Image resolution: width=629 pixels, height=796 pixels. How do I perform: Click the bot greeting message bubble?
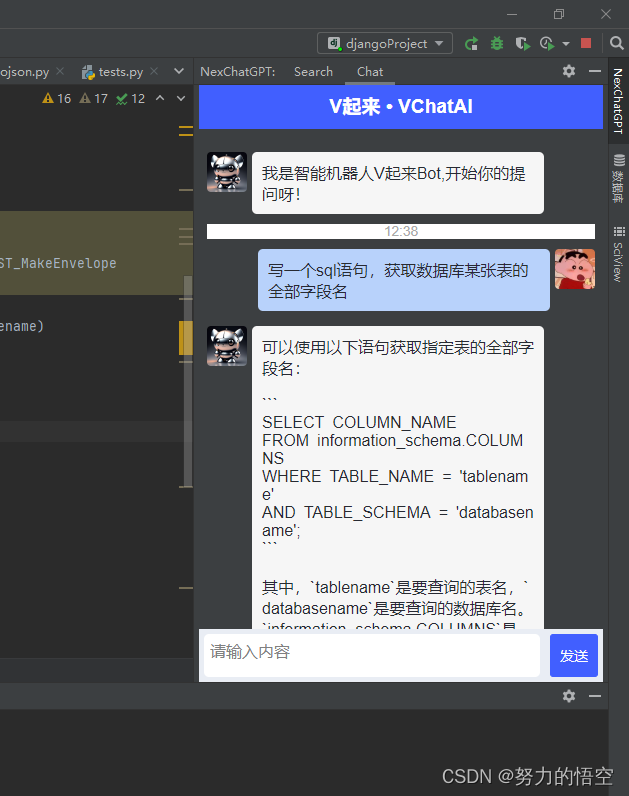[x=398, y=183]
